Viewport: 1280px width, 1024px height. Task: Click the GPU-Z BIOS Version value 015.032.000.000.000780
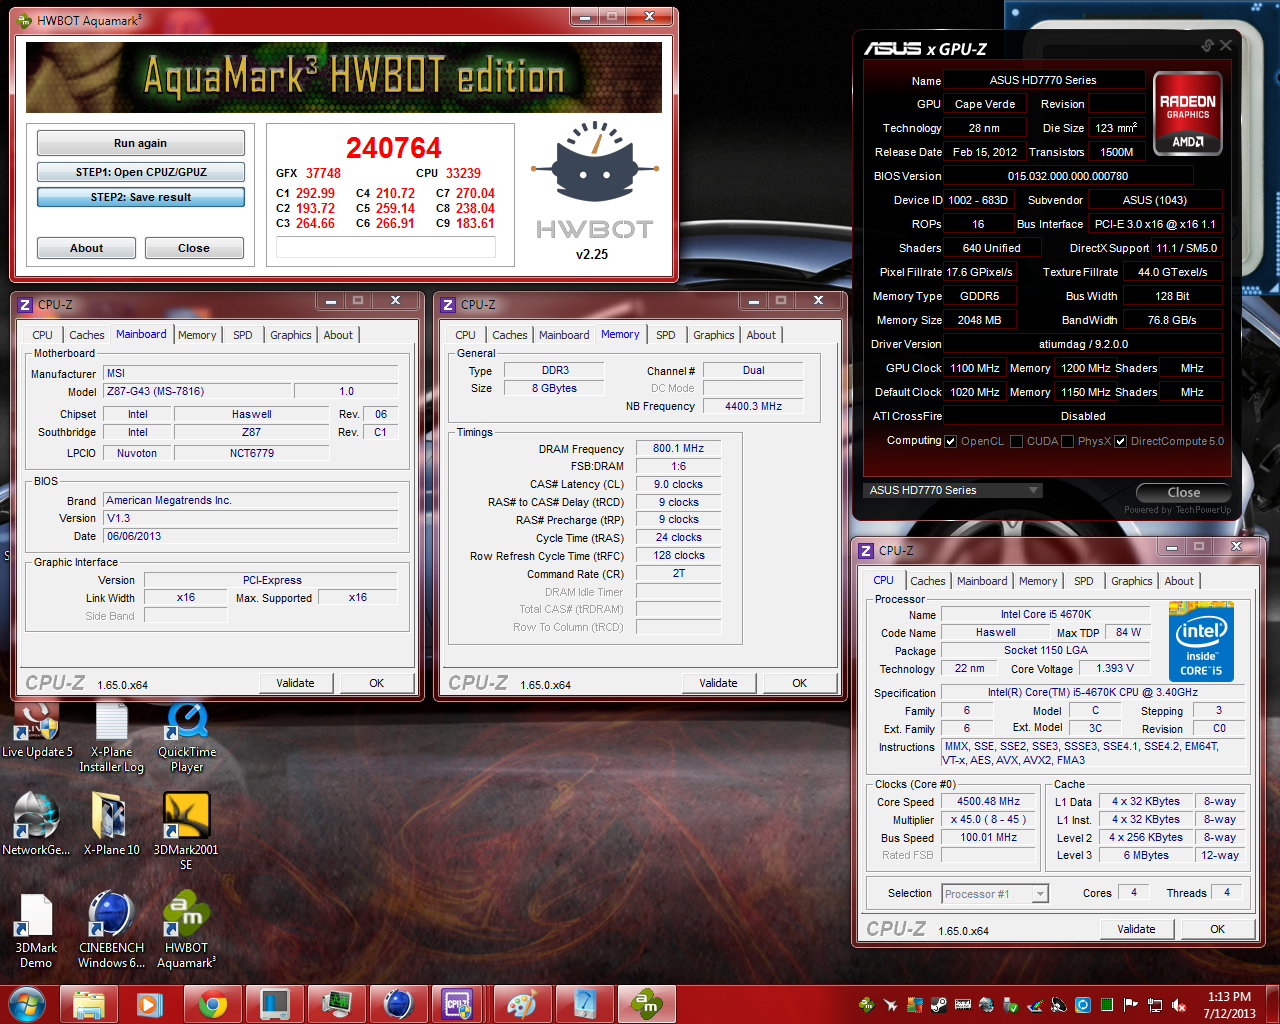tap(1068, 176)
